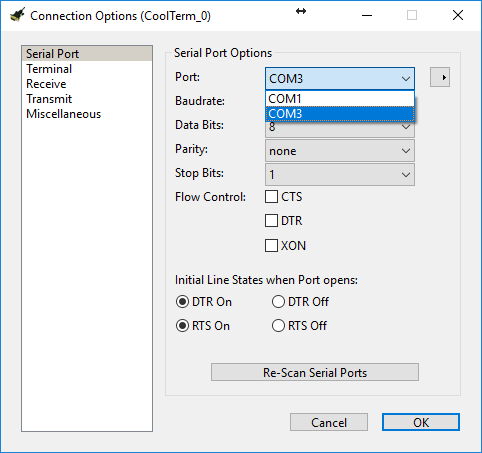
Task: Select the DTR Off radio button
Action: [x=278, y=302]
